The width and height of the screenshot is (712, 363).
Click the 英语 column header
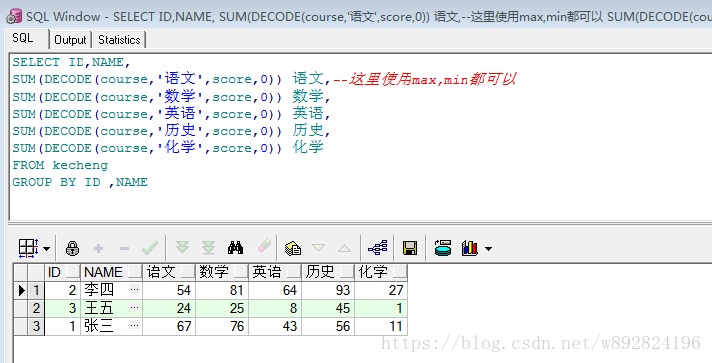tap(275, 272)
